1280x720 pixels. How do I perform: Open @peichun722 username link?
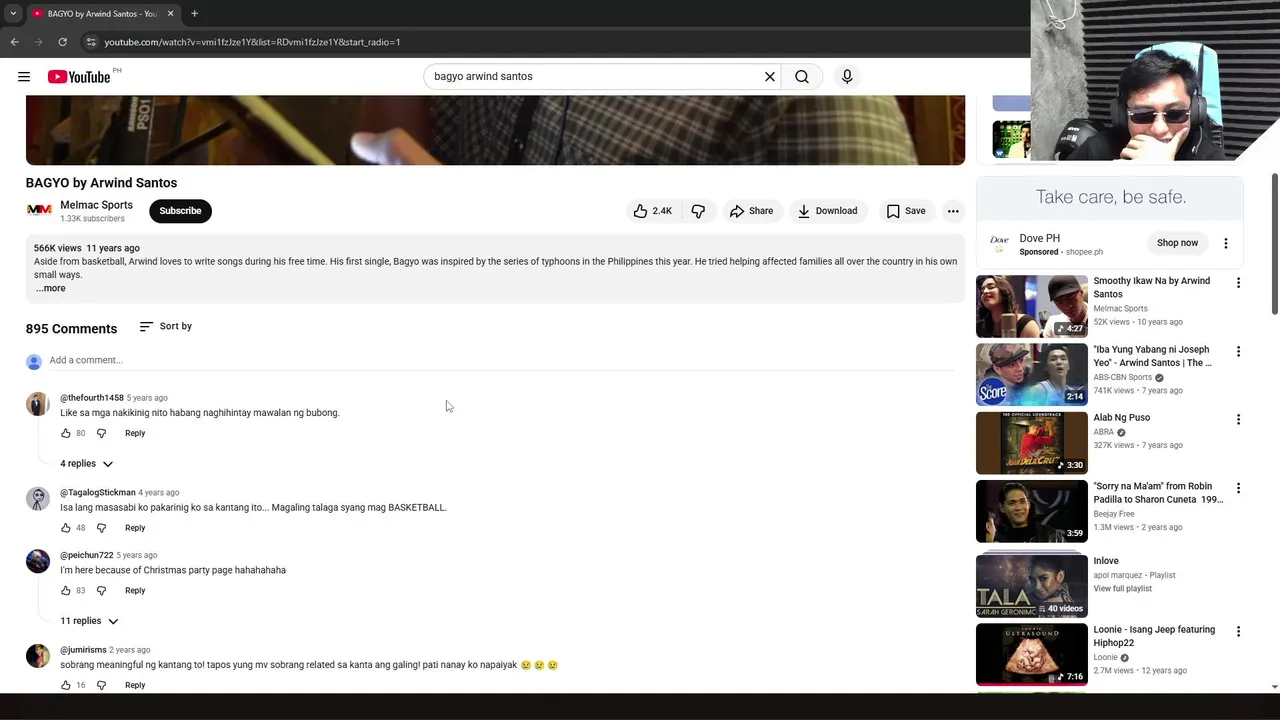coord(86,555)
